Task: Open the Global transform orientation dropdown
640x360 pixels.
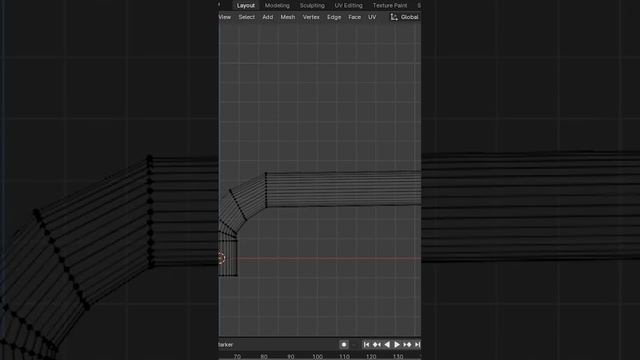Action: point(405,17)
